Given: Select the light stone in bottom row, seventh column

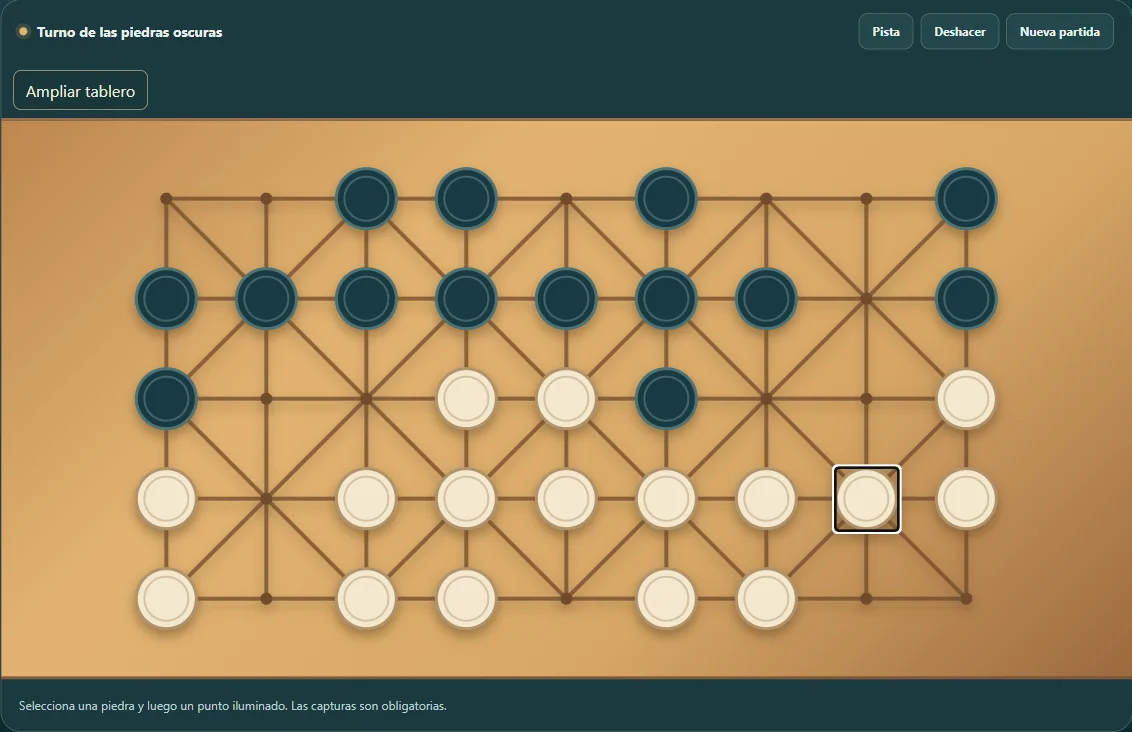Looking at the screenshot, I should tap(766, 598).
